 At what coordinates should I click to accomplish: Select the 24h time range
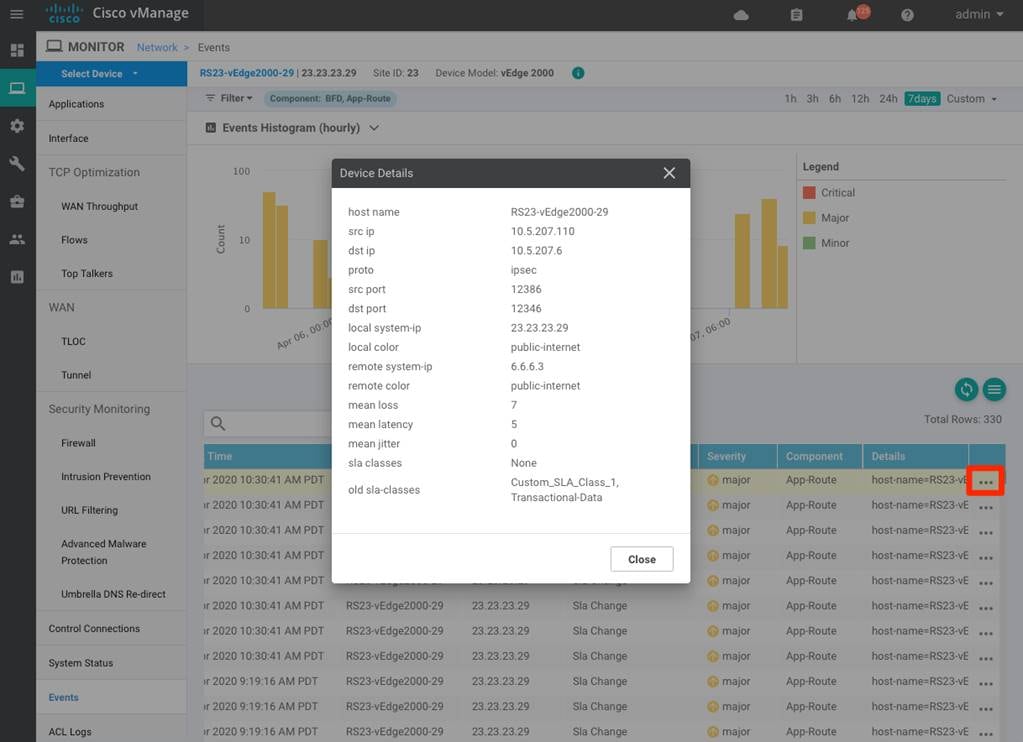coord(887,99)
